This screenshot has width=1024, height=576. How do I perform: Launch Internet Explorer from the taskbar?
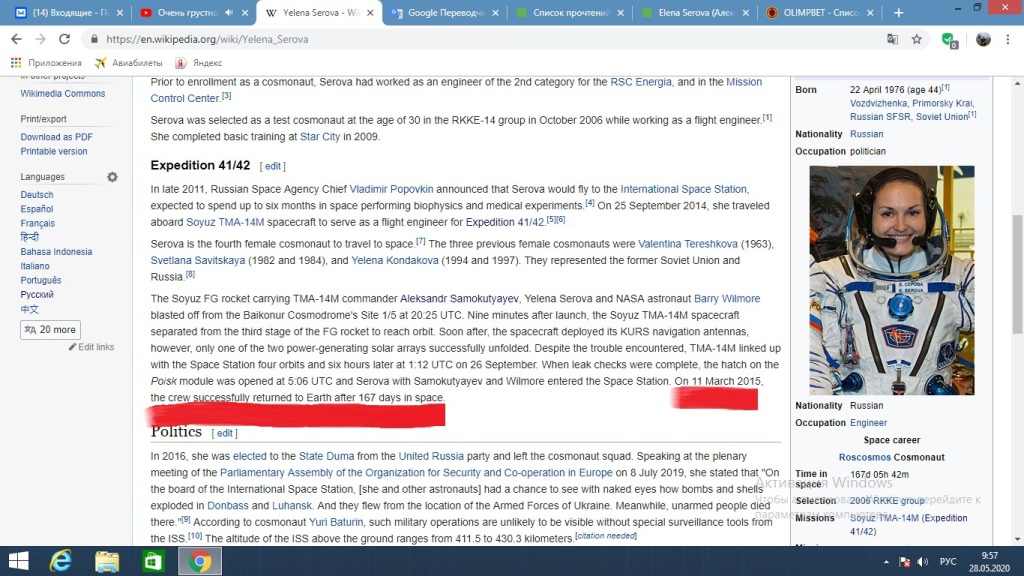click(x=61, y=561)
